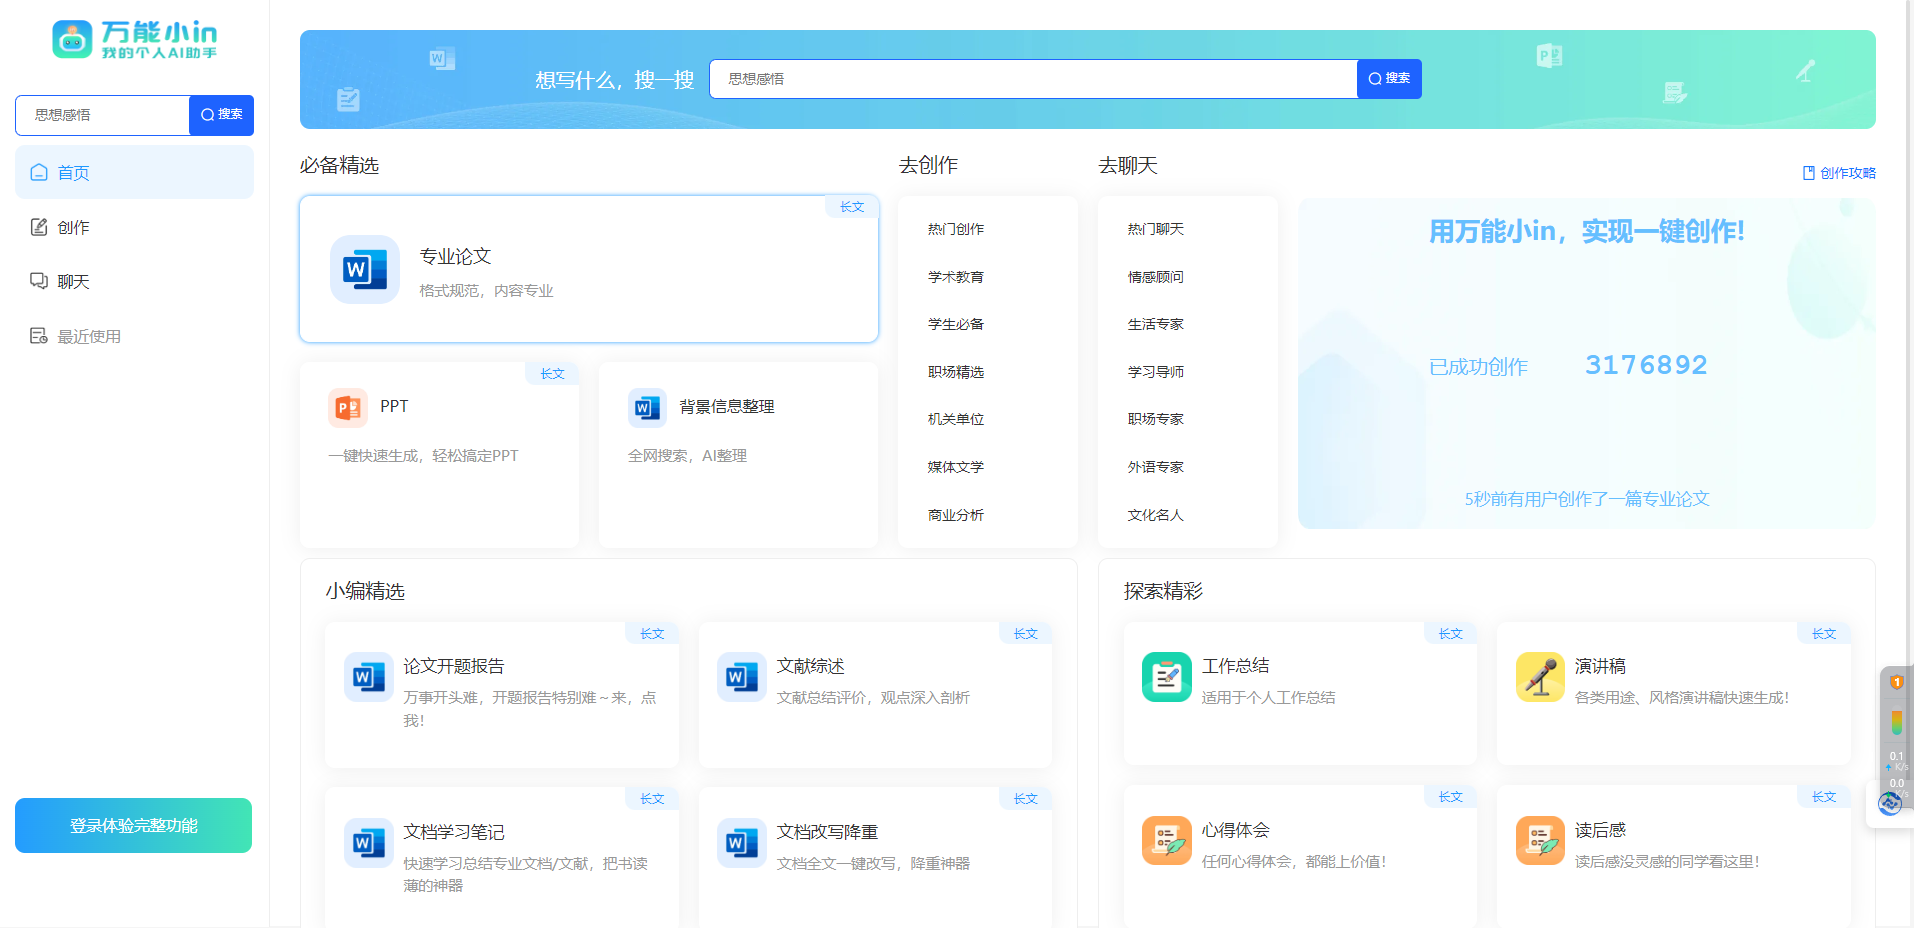Click the microphone icon on 演讲稿 card
The height and width of the screenshot is (928, 1914).
point(1540,677)
